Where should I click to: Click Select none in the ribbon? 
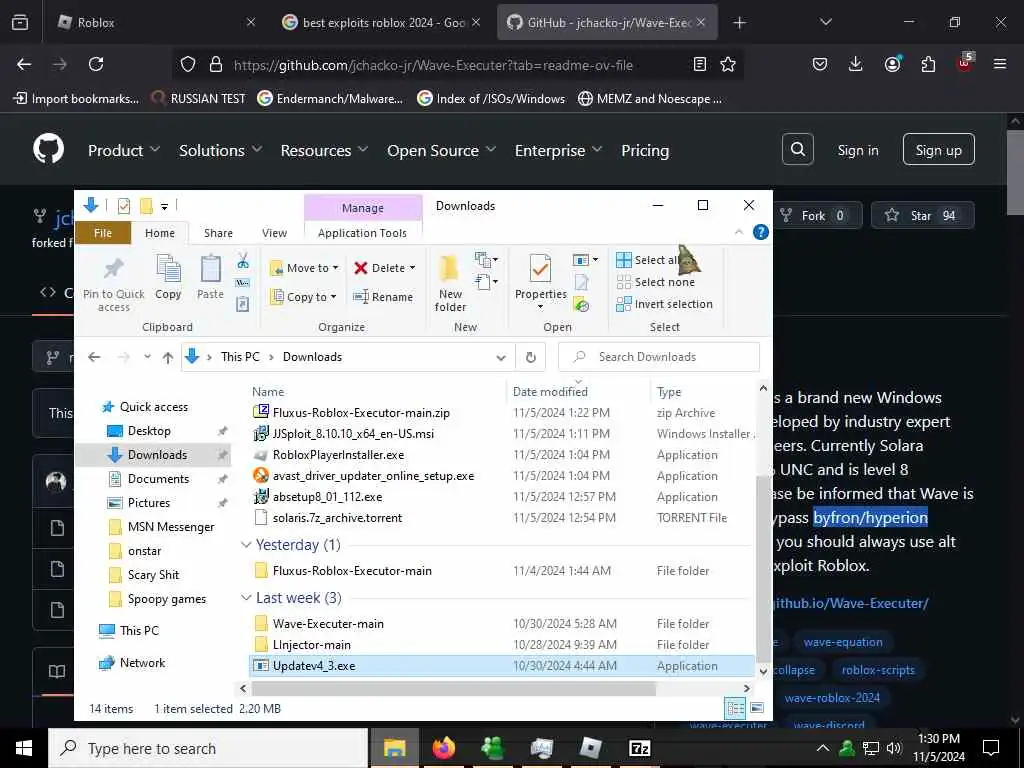pyautogui.click(x=656, y=282)
